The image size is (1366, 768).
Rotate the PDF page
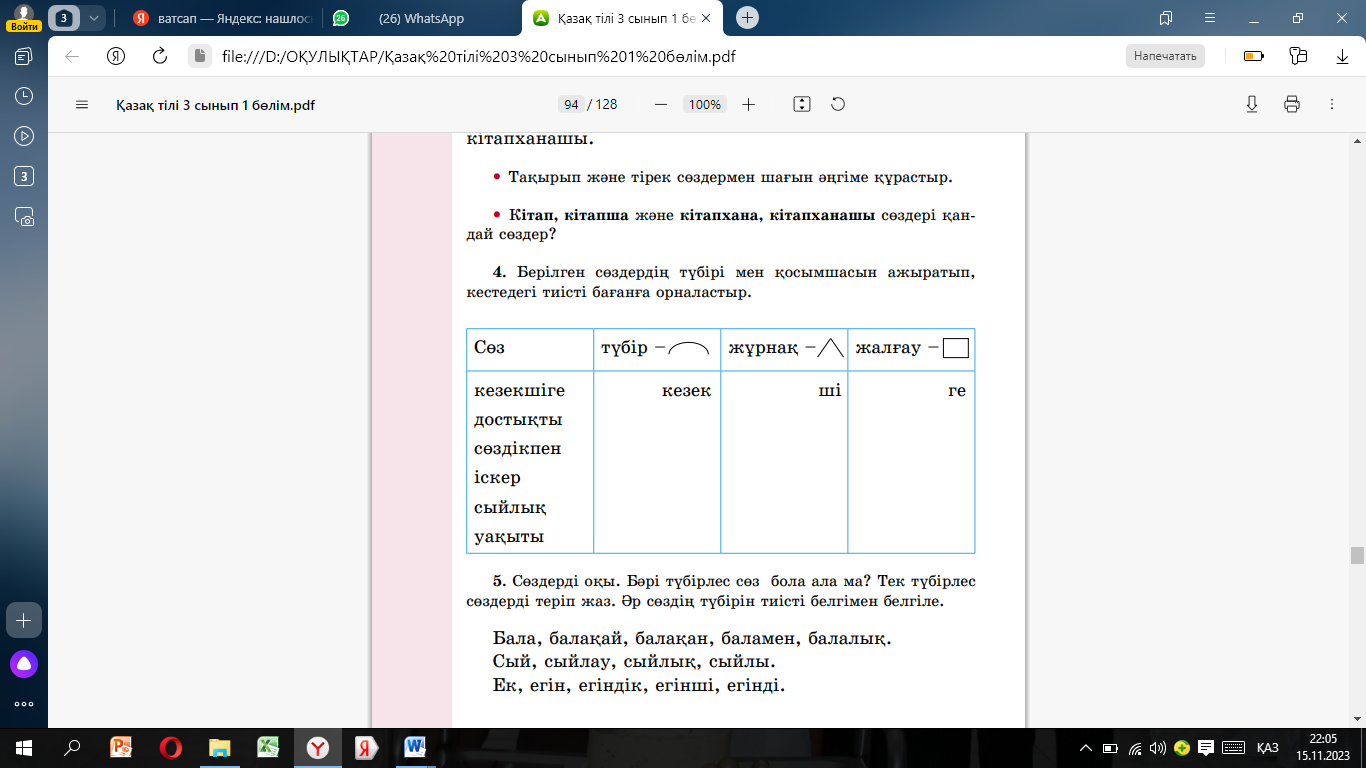click(838, 104)
